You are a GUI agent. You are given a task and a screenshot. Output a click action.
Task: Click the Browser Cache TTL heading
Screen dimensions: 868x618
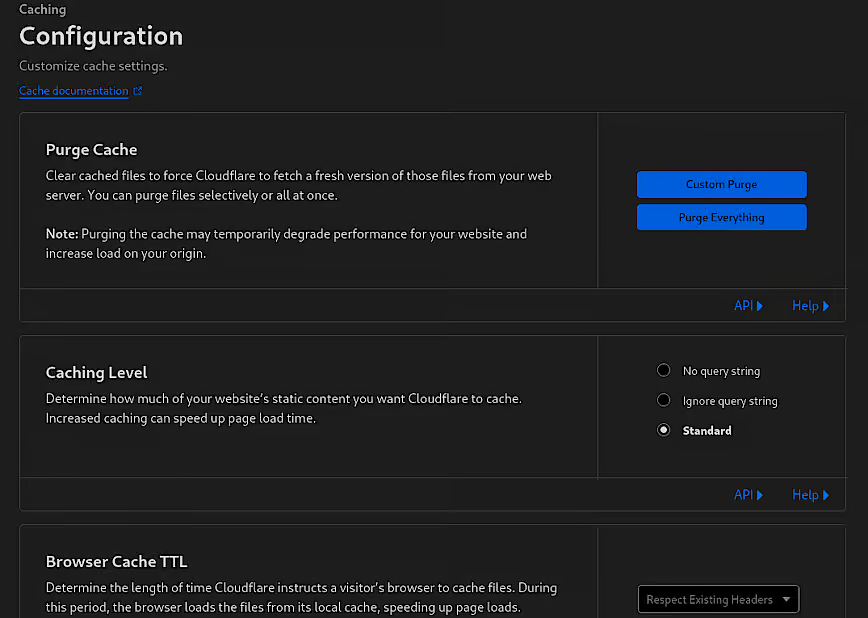click(x=116, y=561)
